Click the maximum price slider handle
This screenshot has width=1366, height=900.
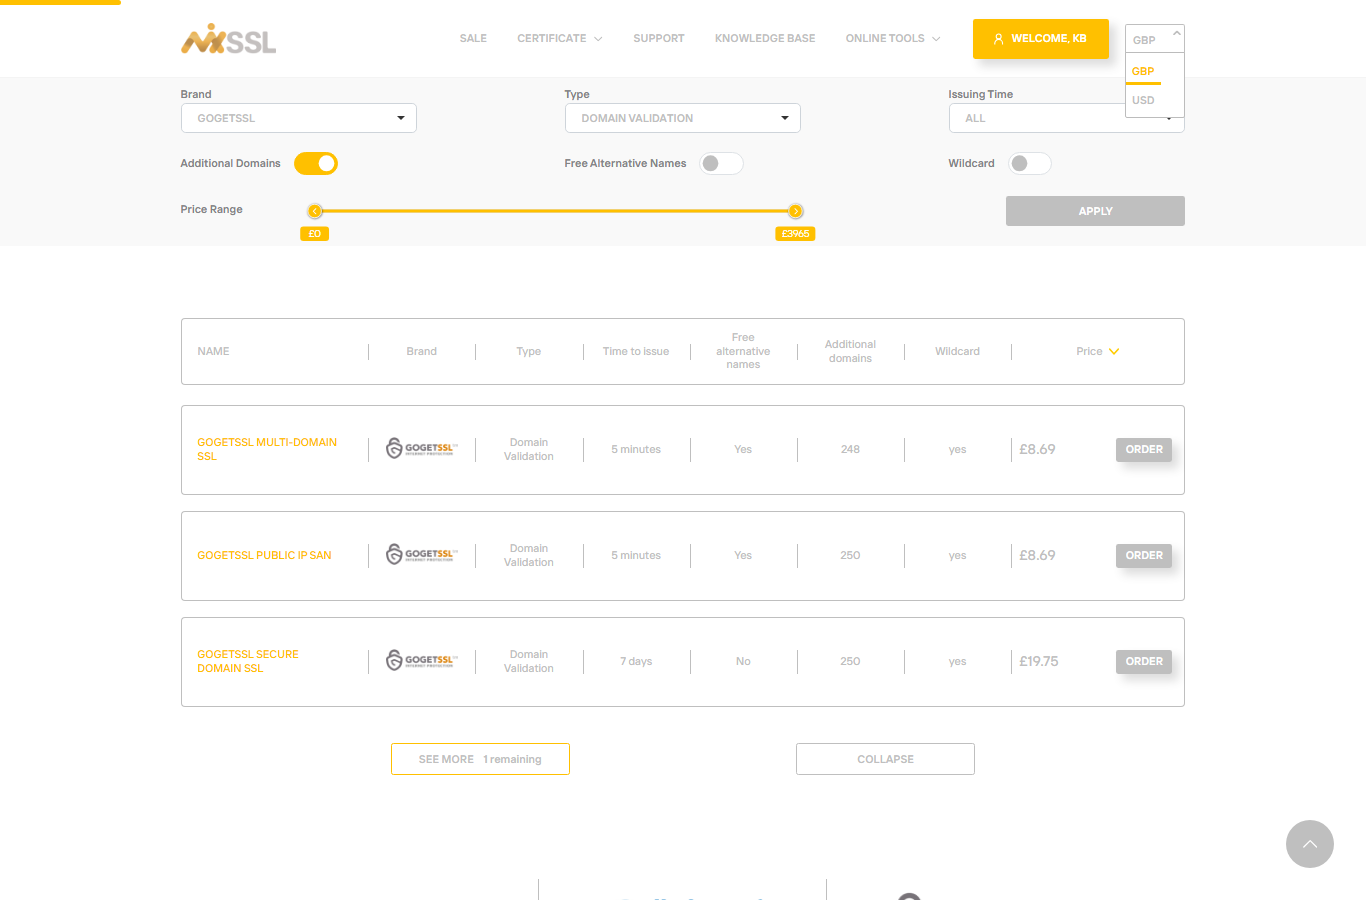coord(796,211)
